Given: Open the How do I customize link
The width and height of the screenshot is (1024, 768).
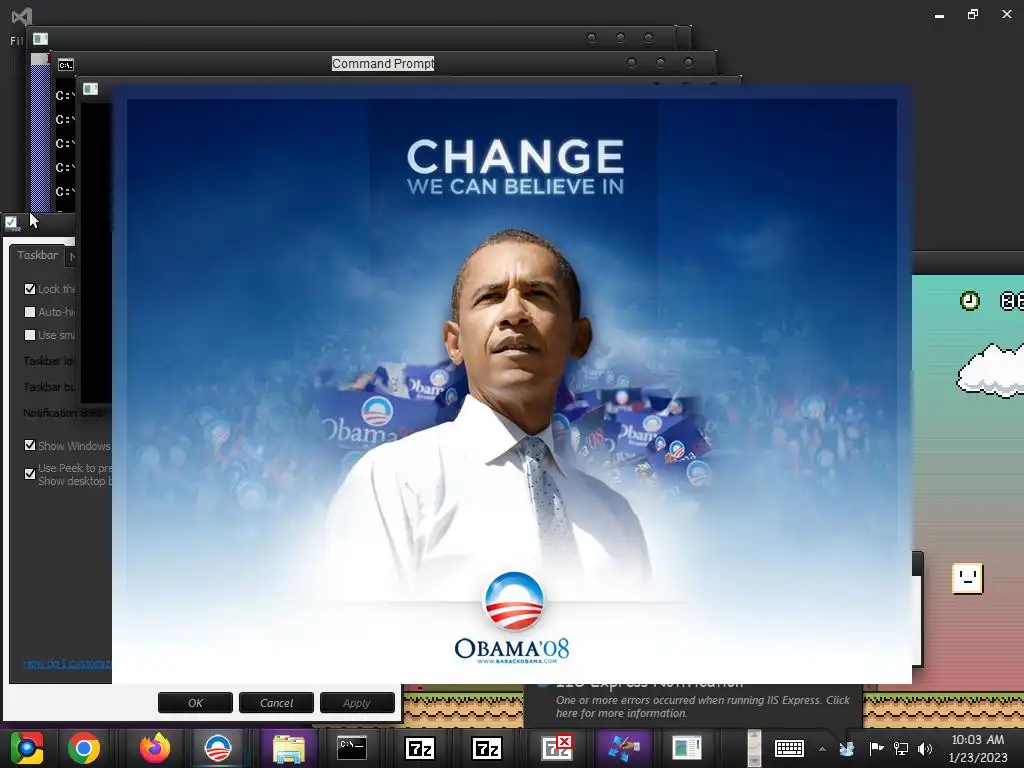Looking at the screenshot, I should point(67,664).
